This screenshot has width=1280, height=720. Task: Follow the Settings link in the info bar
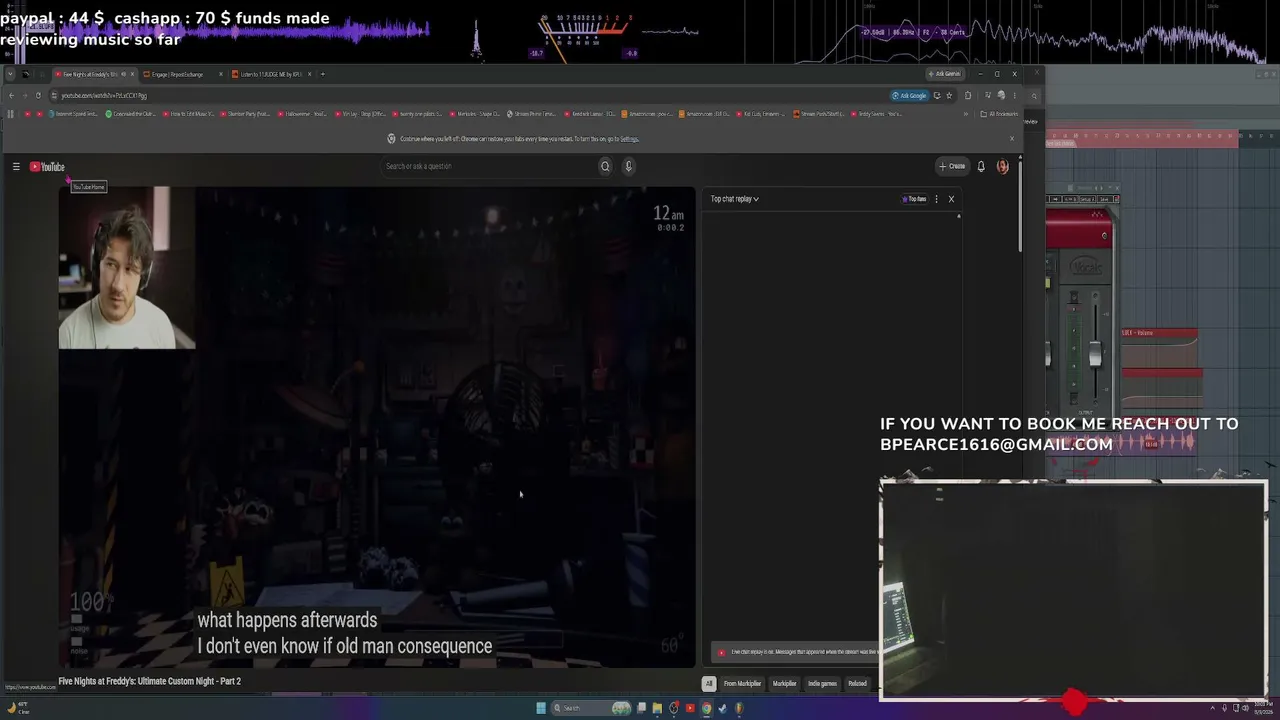point(629,139)
